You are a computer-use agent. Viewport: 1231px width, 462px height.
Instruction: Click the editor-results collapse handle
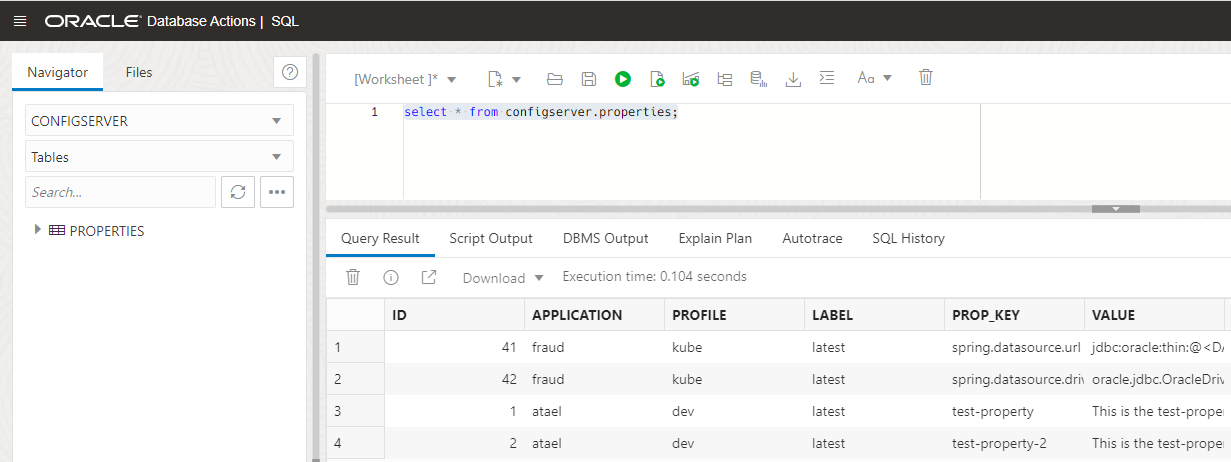[x=1116, y=209]
